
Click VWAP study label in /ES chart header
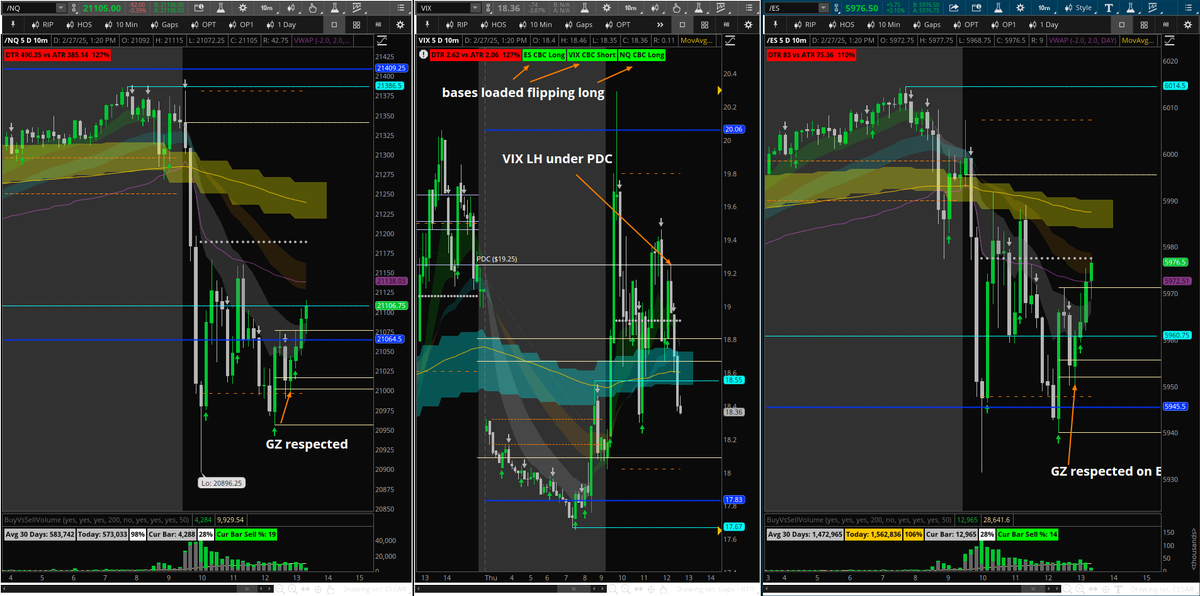[1082, 41]
